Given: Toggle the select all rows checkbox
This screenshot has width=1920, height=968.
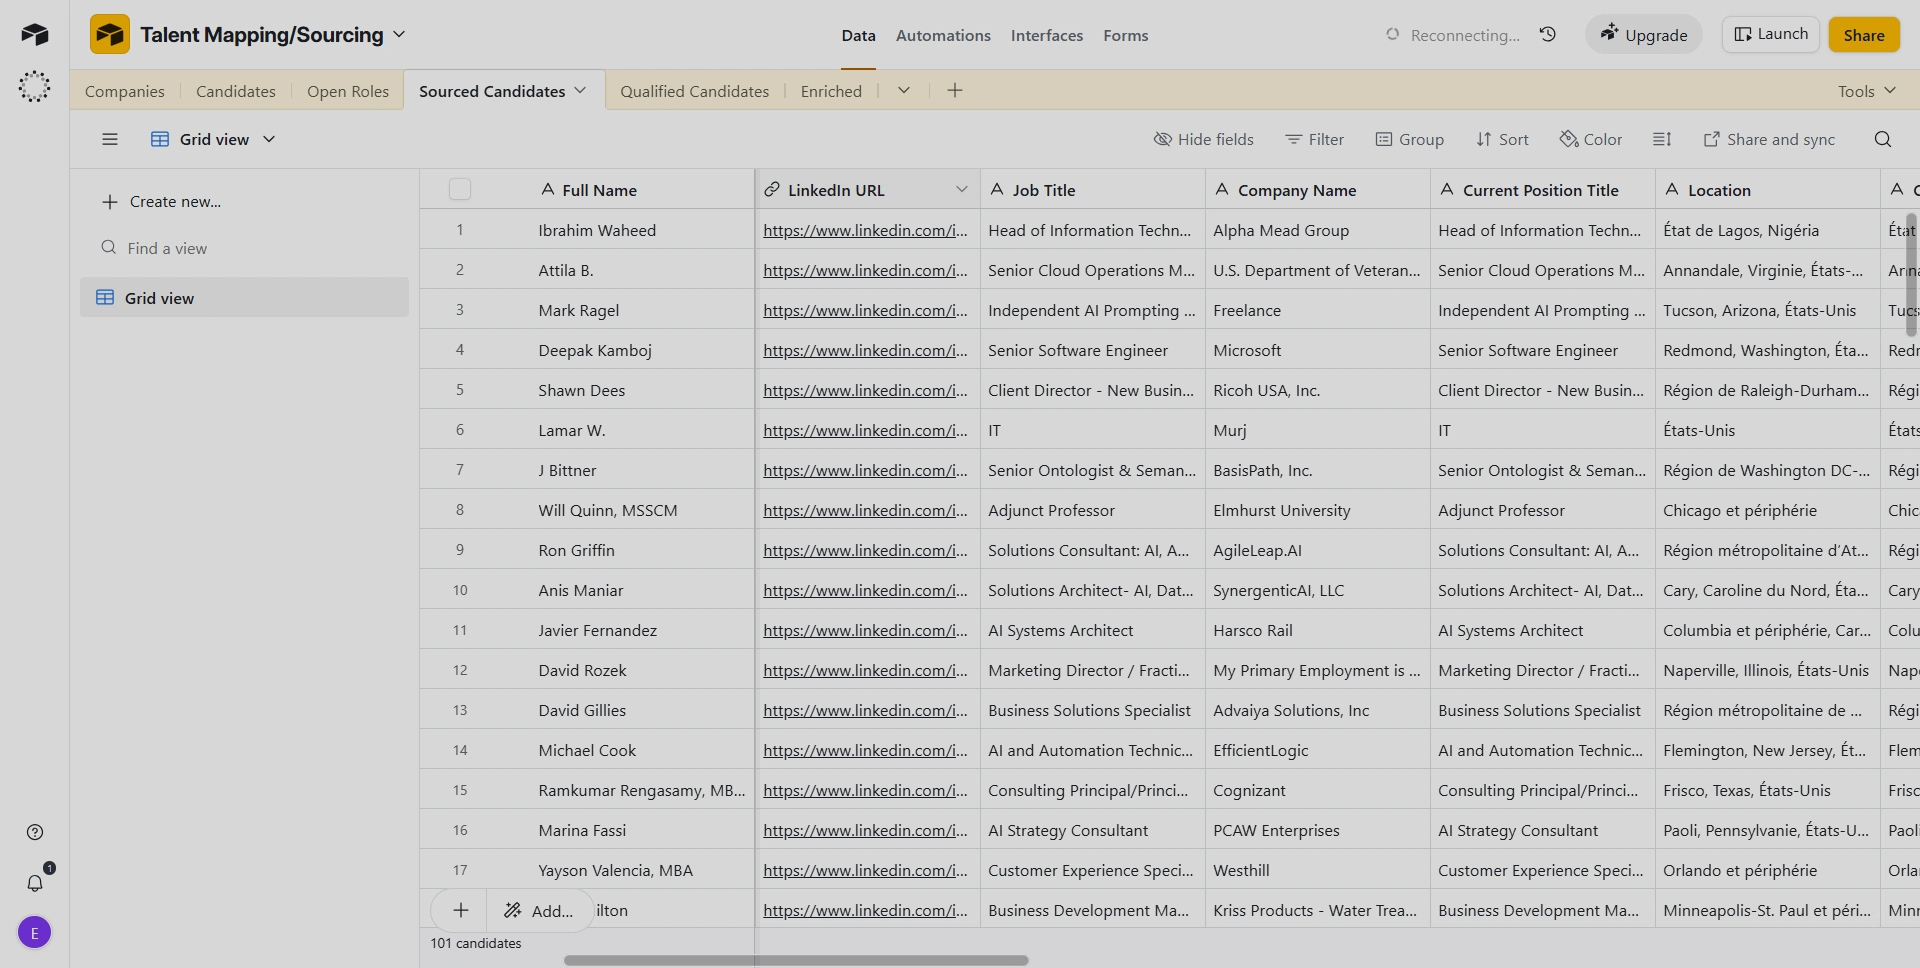Looking at the screenshot, I should [460, 189].
